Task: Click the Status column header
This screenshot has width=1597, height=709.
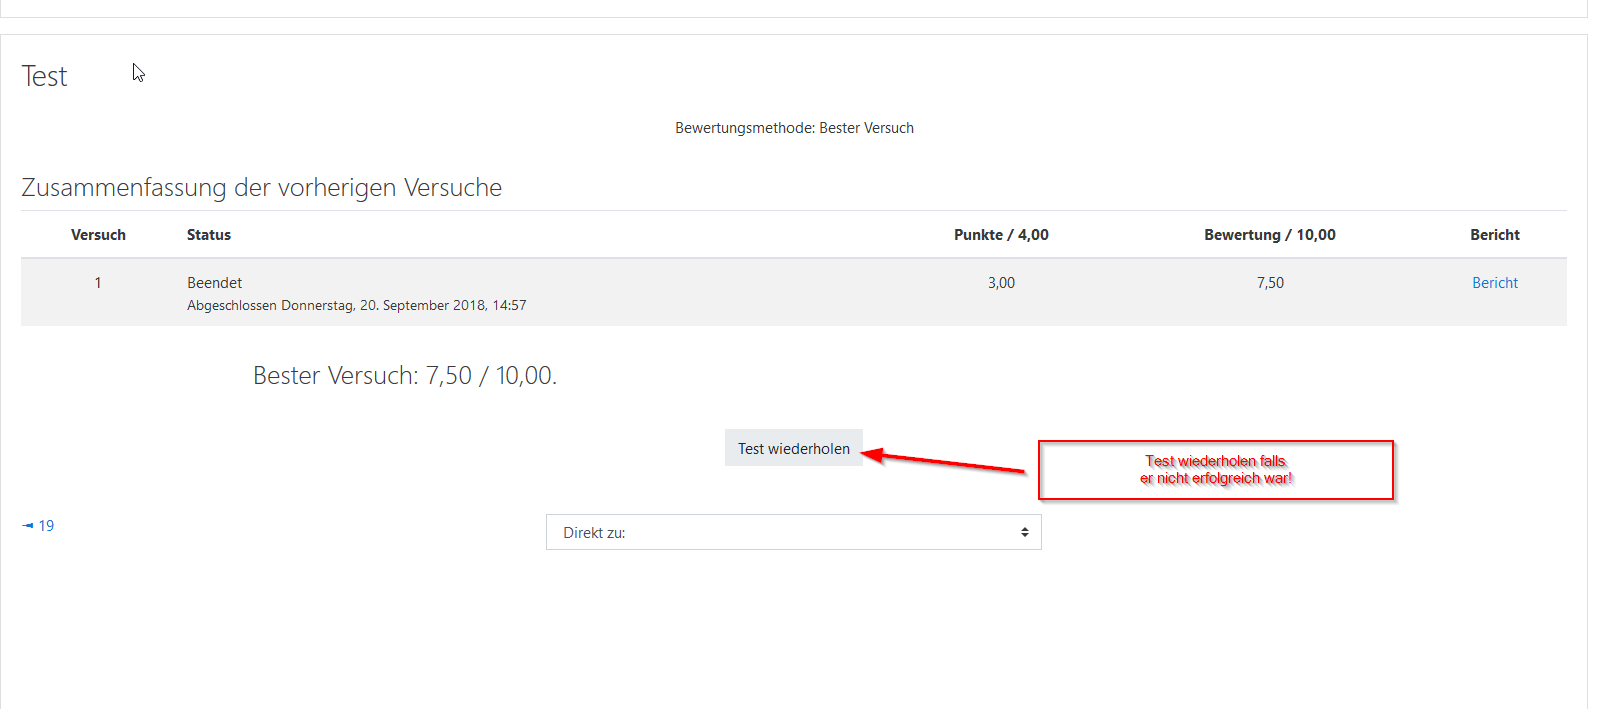Action: click(209, 235)
